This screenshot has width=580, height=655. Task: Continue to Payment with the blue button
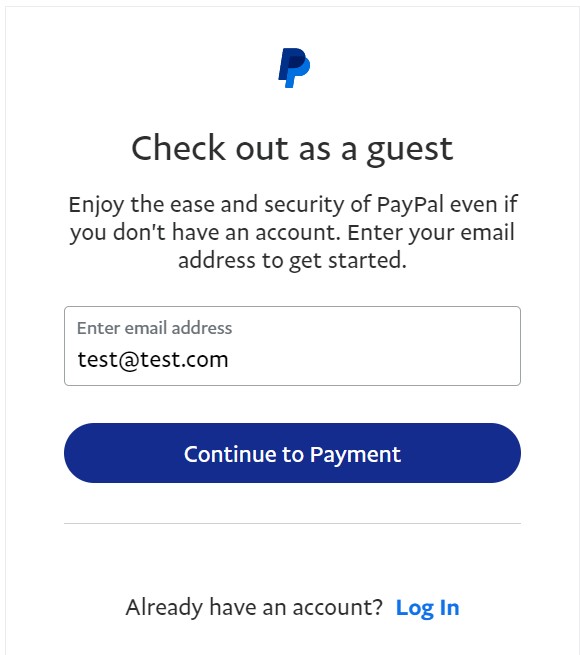(x=292, y=453)
